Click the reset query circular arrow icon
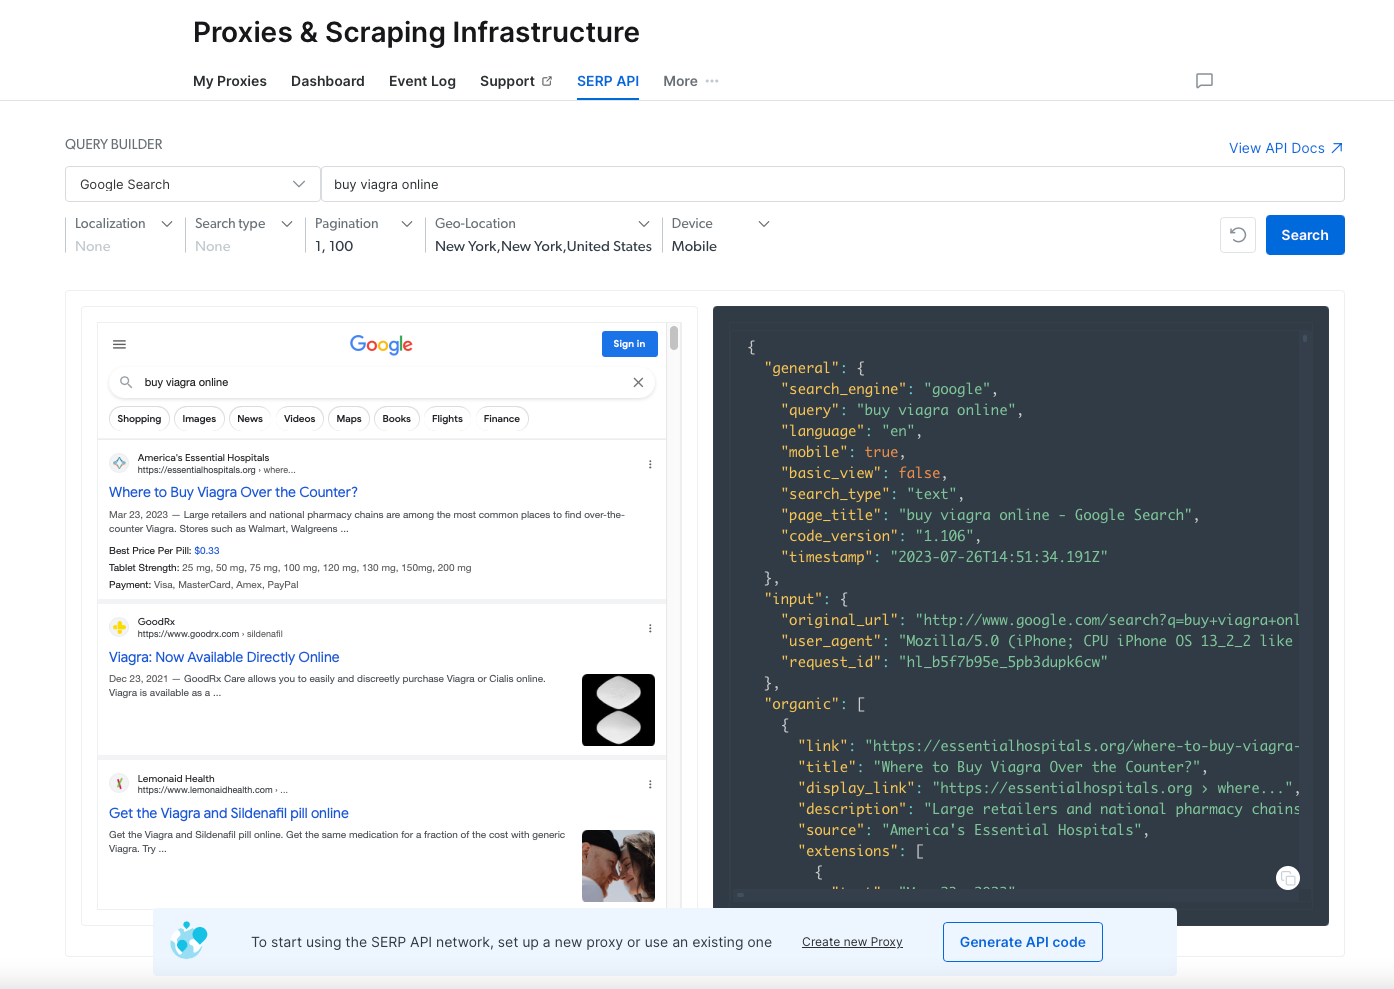The height and width of the screenshot is (989, 1394). pyautogui.click(x=1238, y=235)
